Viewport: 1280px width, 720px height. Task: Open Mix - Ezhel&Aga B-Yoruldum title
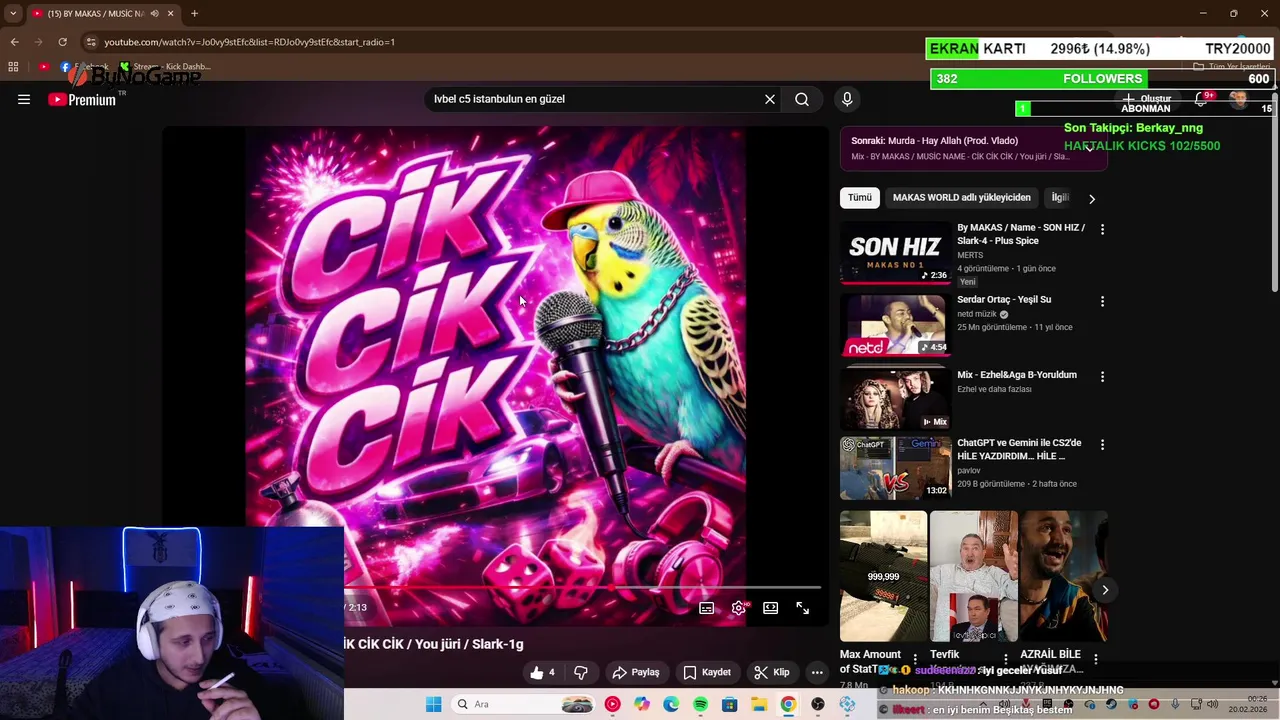[x=1017, y=374]
